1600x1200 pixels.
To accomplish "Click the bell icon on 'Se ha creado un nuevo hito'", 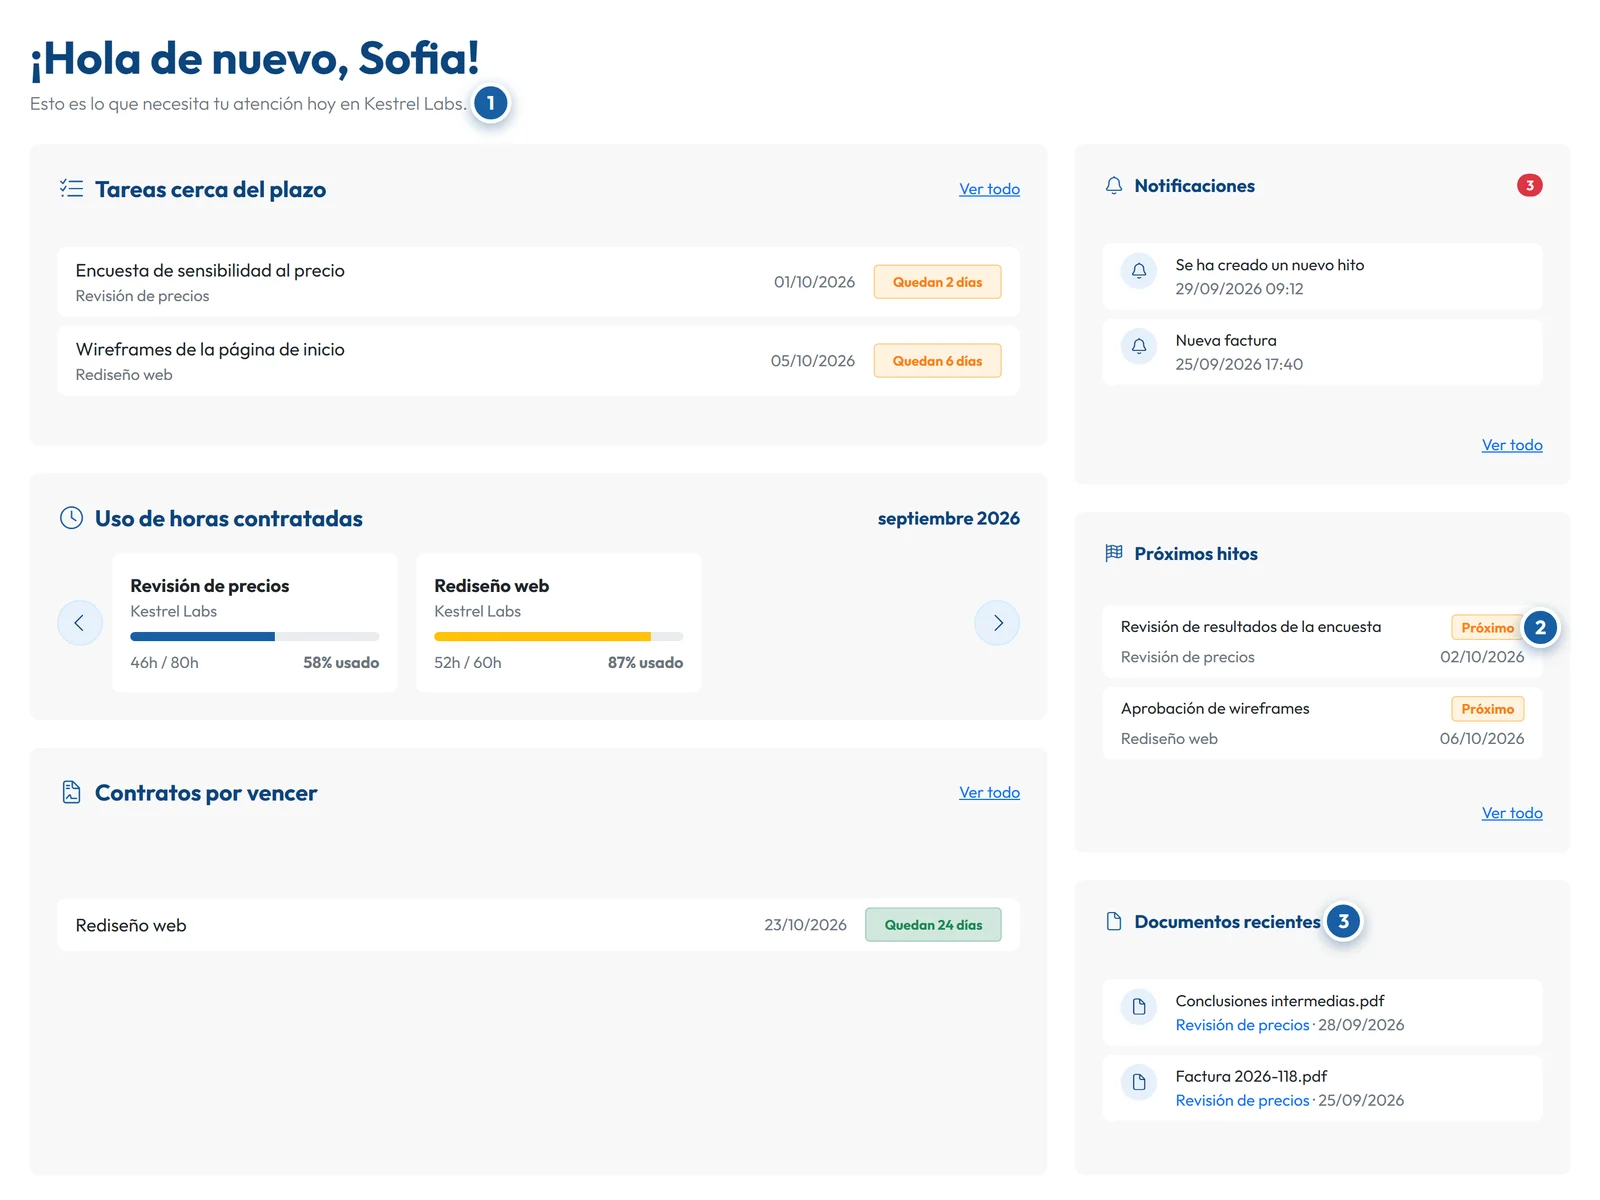I will (x=1139, y=271).
